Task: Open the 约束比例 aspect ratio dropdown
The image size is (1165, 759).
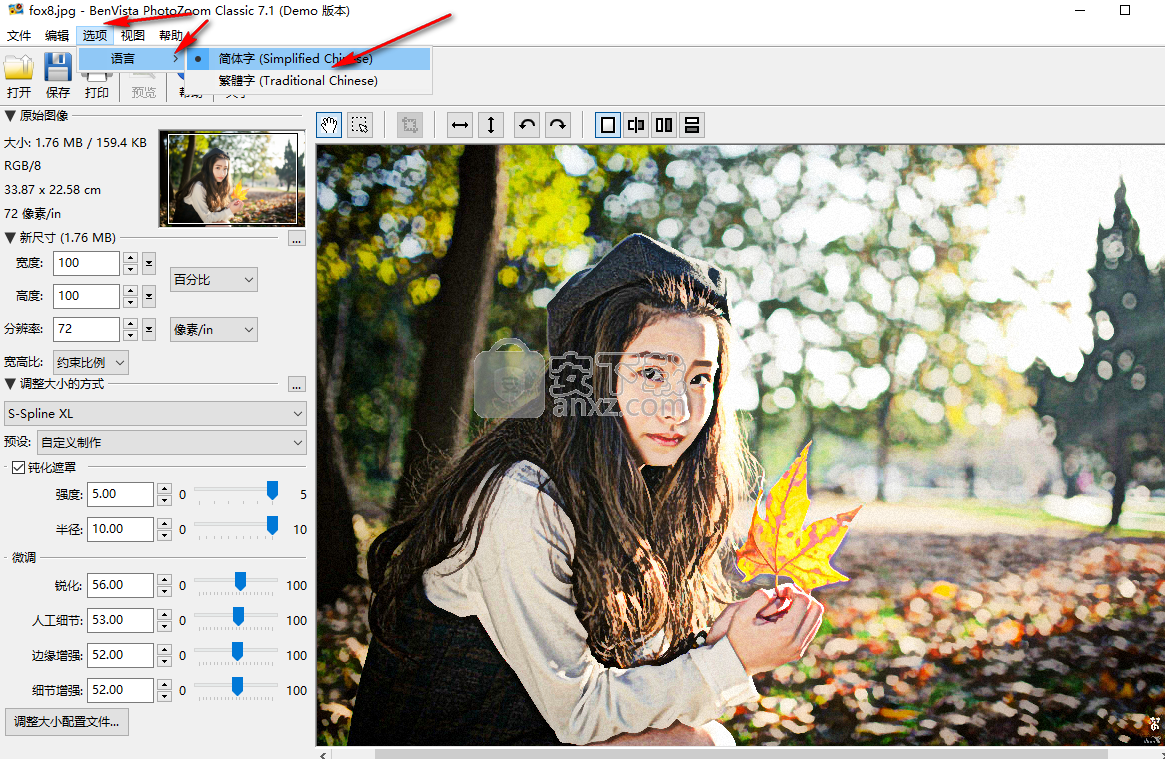Action: click(x=91, y=362)
